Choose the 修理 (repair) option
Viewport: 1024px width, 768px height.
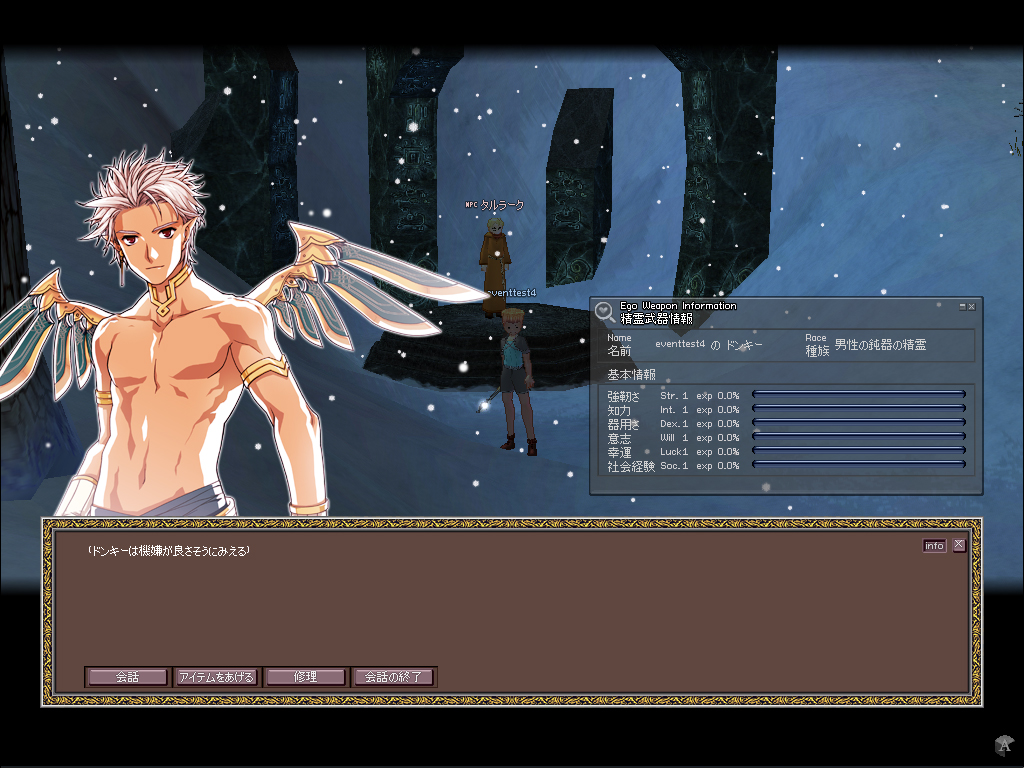[x=305, y=677]
